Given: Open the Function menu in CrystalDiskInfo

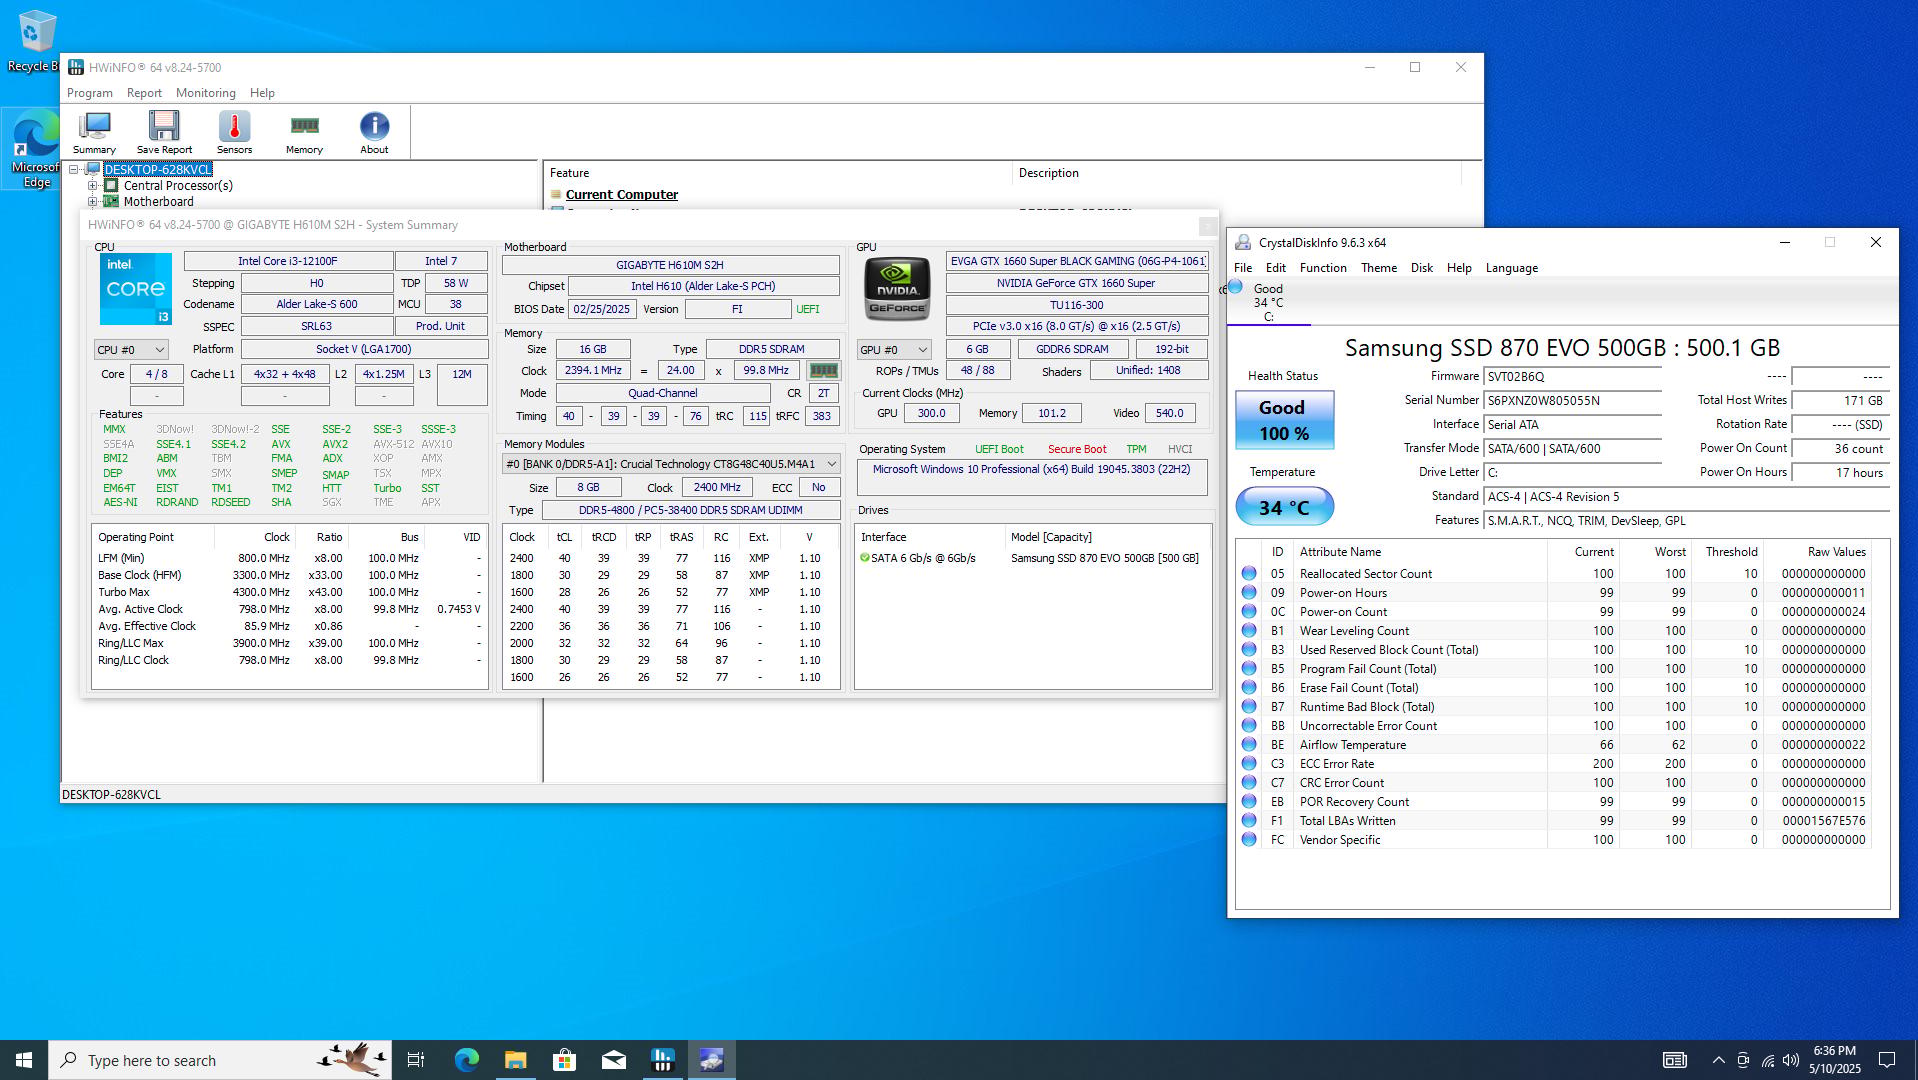Looking at the screenshot, I should click(1323, 268).
